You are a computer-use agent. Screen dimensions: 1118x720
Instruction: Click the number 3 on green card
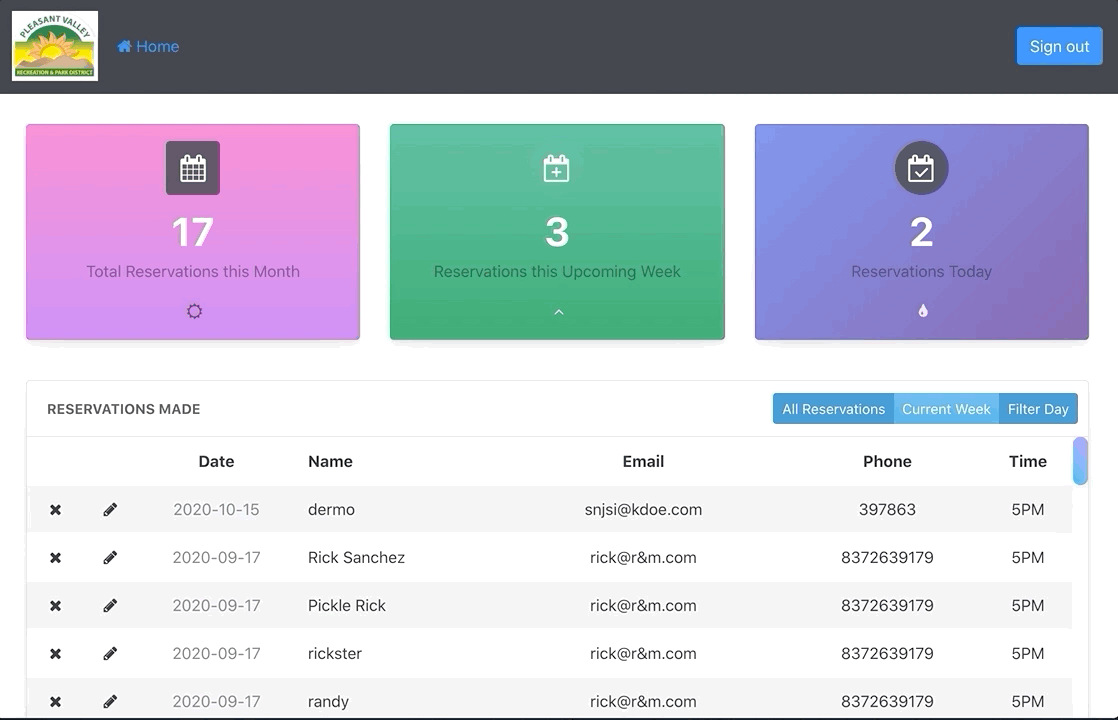tap(557, 232)
